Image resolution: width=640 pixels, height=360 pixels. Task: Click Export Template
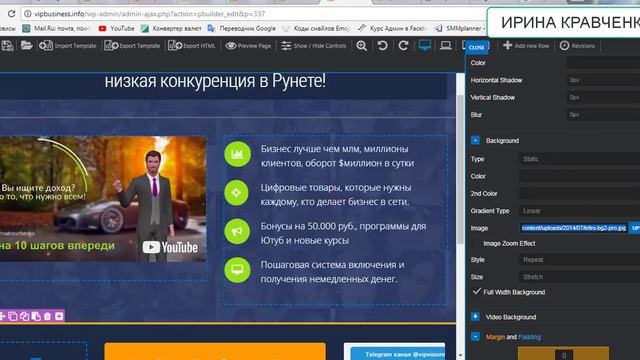pos(132,46)
